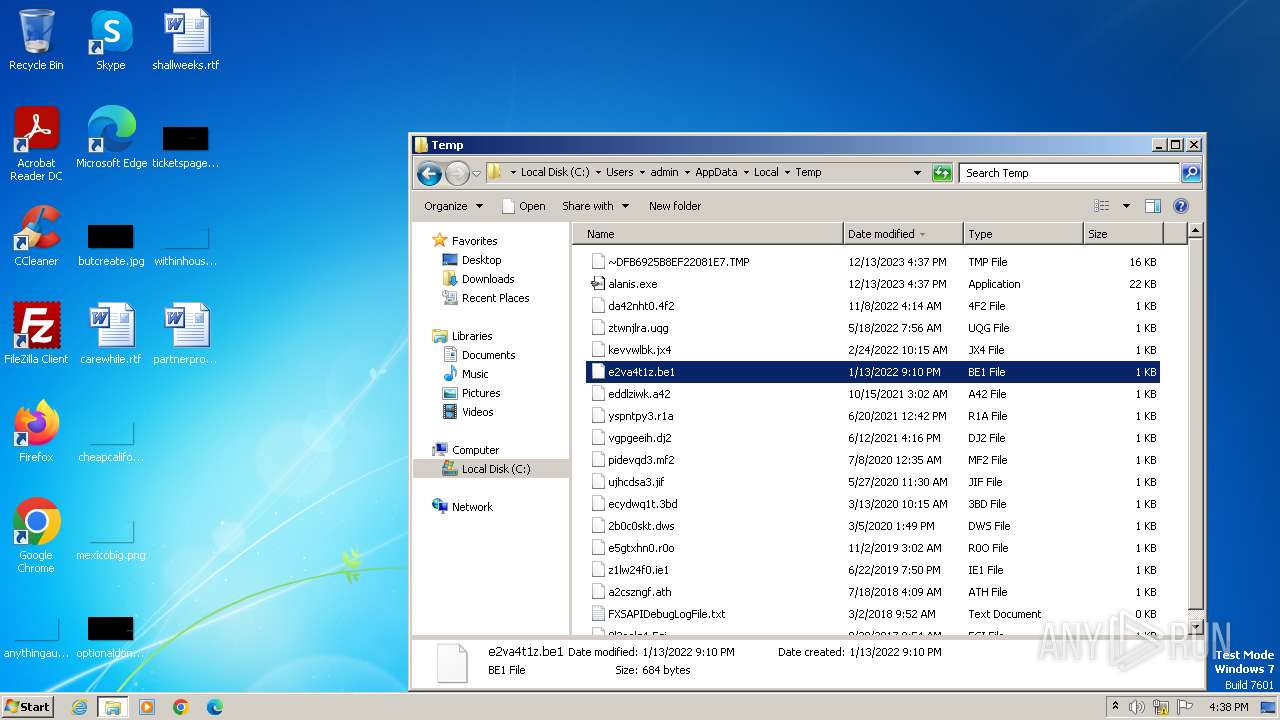
Task: Open Recycle Bin desktop icon
Action: pos(36,41)
